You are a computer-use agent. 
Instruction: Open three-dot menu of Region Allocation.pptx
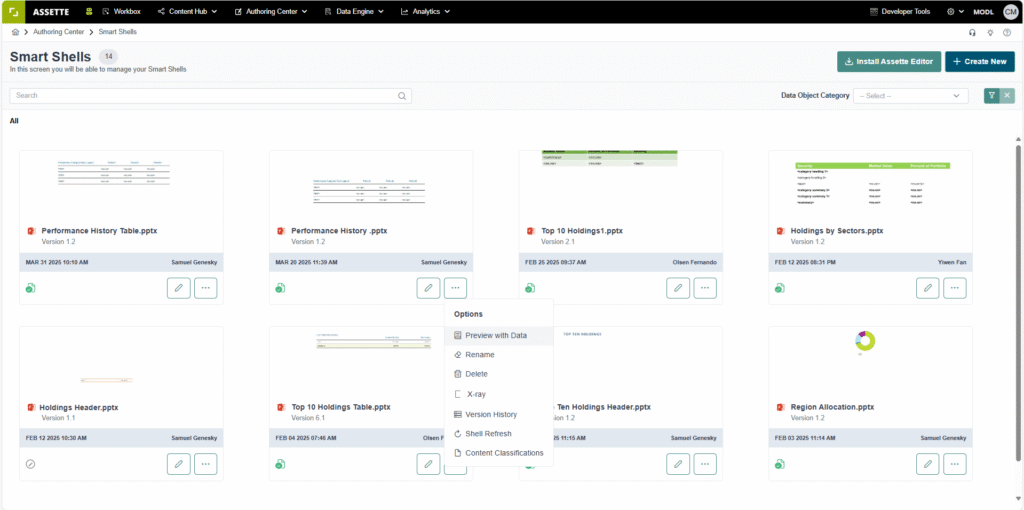click(x=955, y=464)
